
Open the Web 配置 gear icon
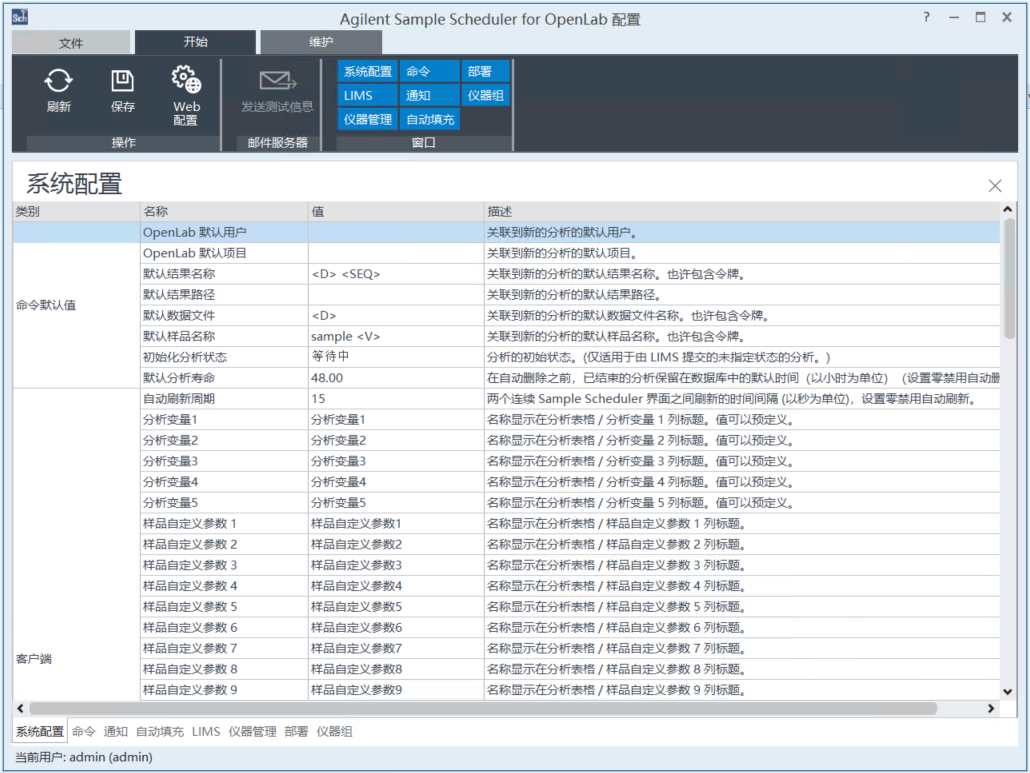[186, 80]
